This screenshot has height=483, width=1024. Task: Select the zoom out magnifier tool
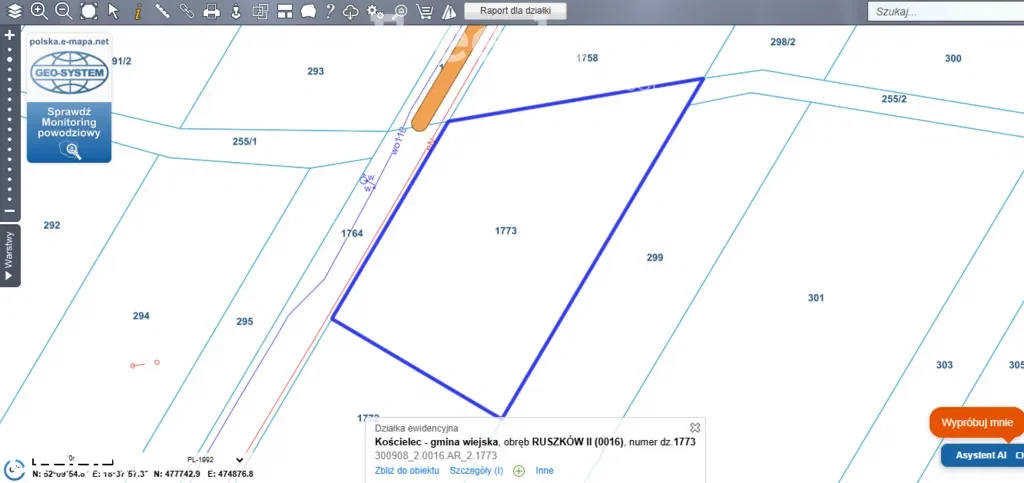coord(63,11)
